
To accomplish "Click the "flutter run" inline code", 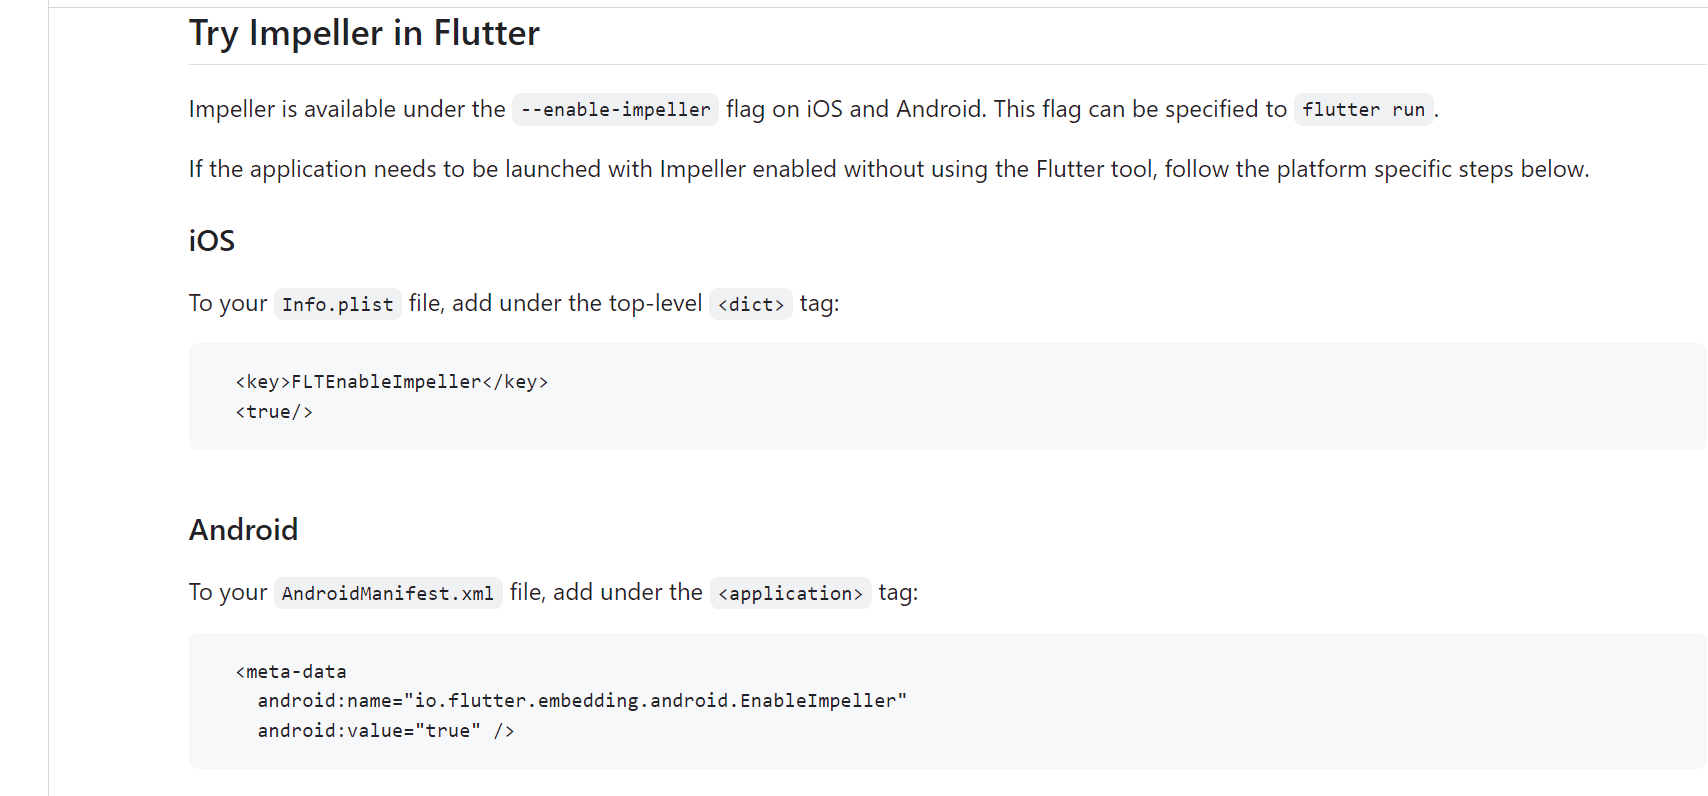I will (1363, 109).
